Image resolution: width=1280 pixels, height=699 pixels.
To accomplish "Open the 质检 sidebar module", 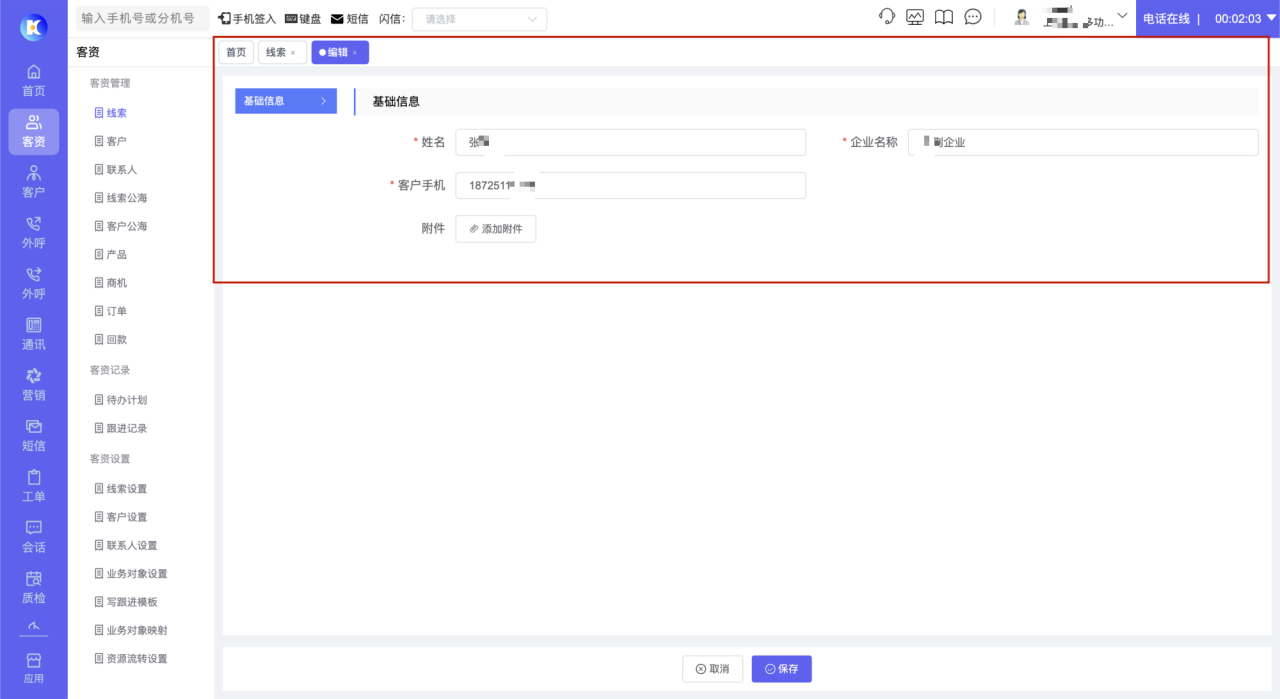I will 33,588.
